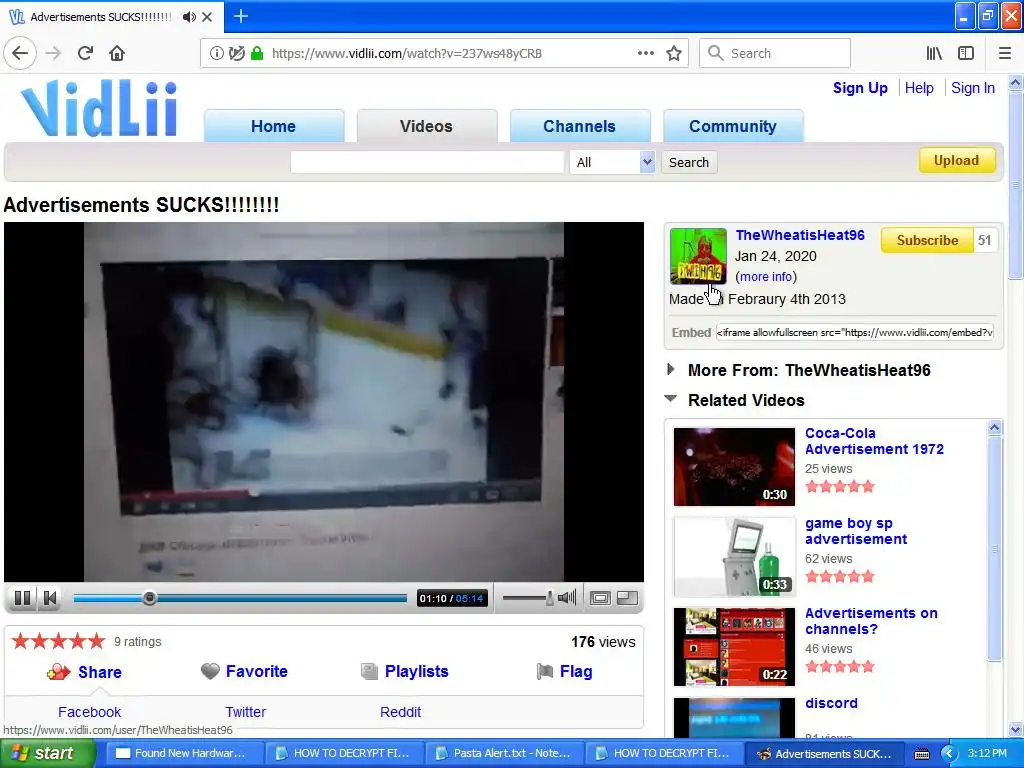Click the green padlock security icon
The width and height of the screenshot is (1024, 768).
click(x=257, y=54)
